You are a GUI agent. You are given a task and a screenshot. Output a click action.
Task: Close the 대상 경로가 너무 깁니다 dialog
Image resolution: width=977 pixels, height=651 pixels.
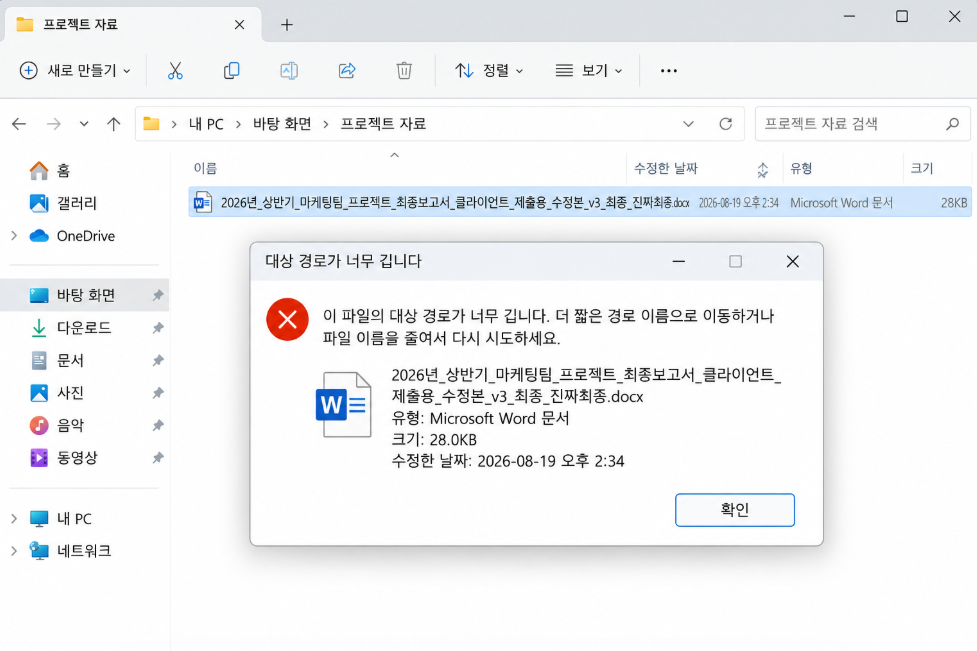click(x=793, y=262)
